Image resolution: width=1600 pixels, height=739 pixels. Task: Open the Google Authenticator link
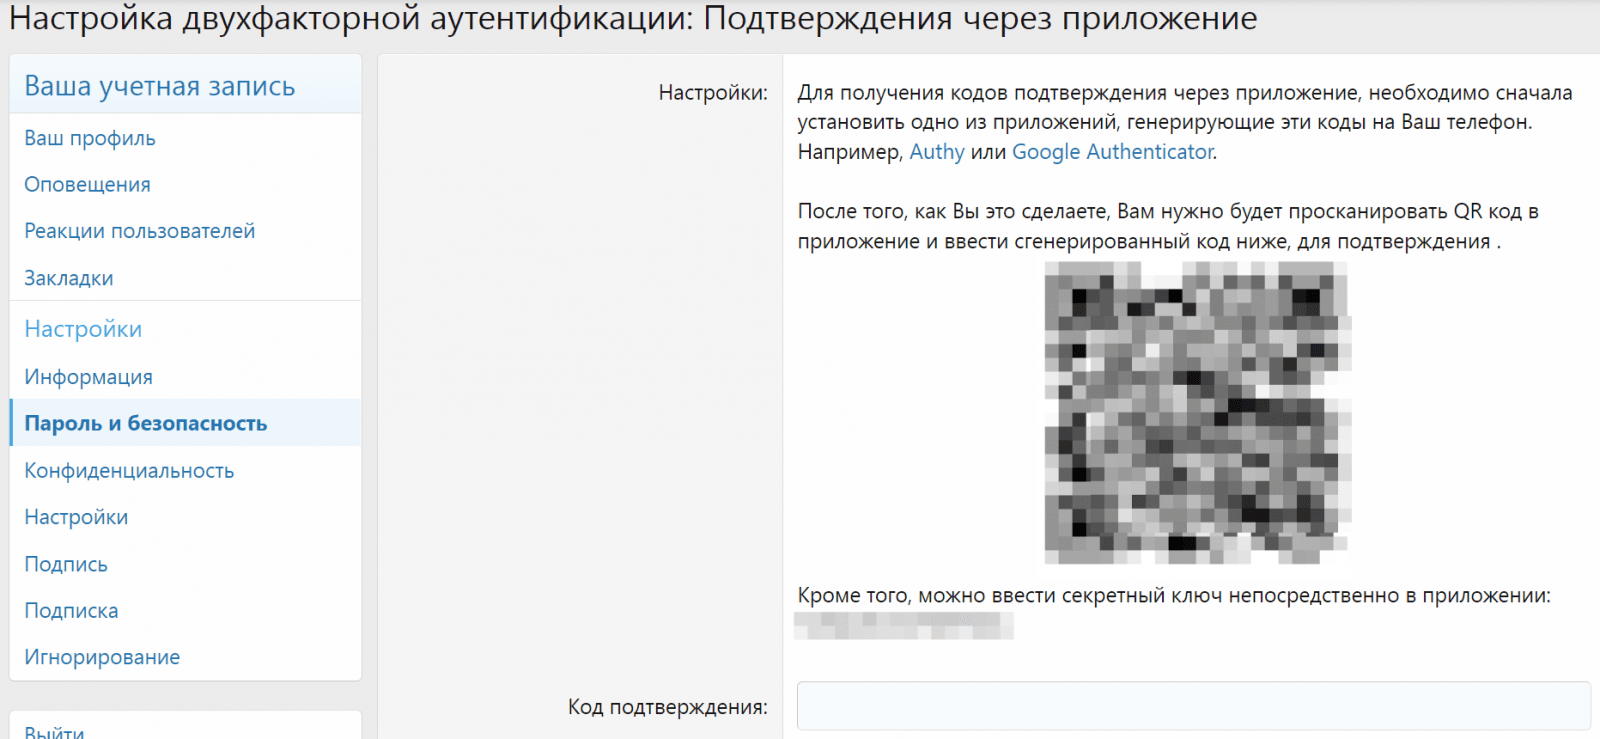(1112, 152)
